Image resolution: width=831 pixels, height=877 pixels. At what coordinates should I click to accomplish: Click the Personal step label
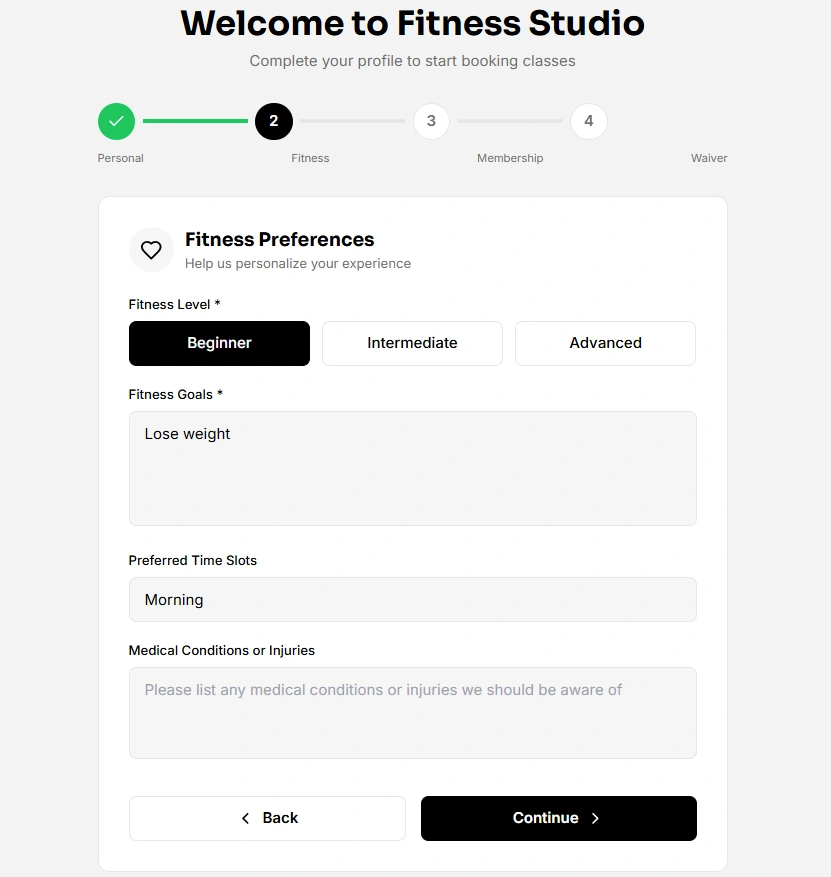(x=121, y=158)
